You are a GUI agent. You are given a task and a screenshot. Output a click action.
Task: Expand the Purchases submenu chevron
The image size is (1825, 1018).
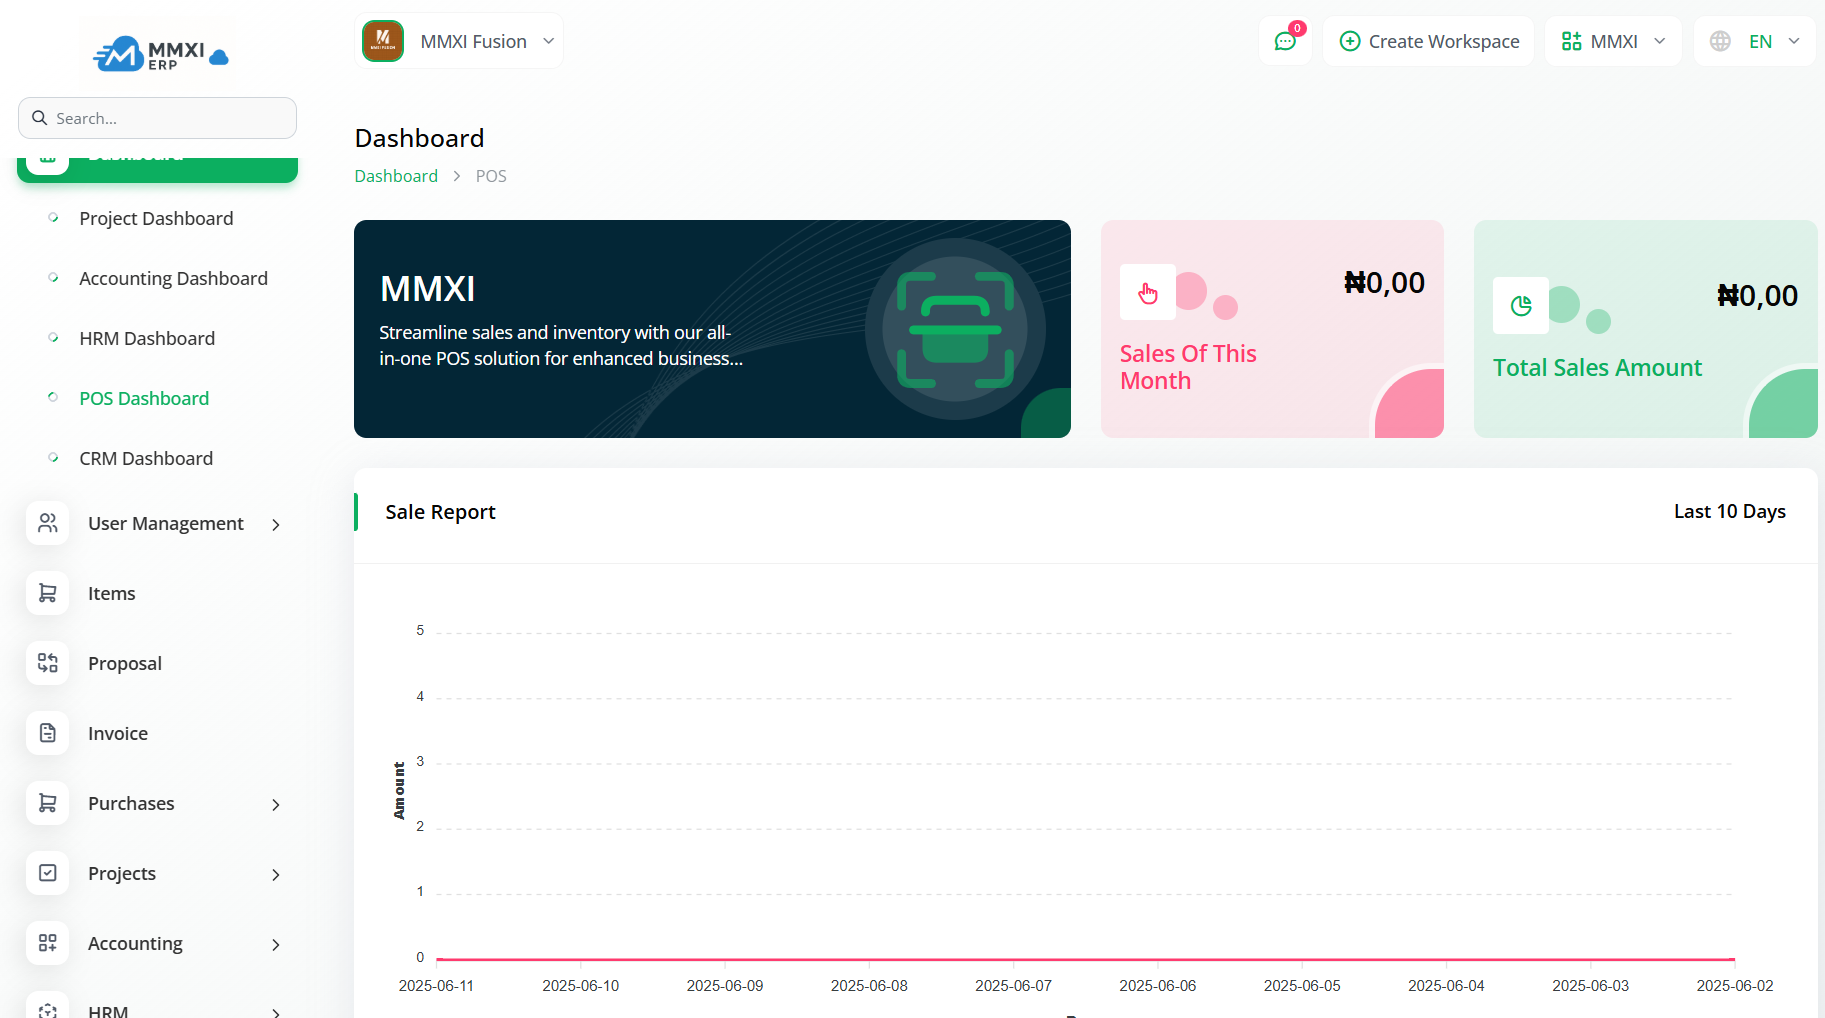276,804
